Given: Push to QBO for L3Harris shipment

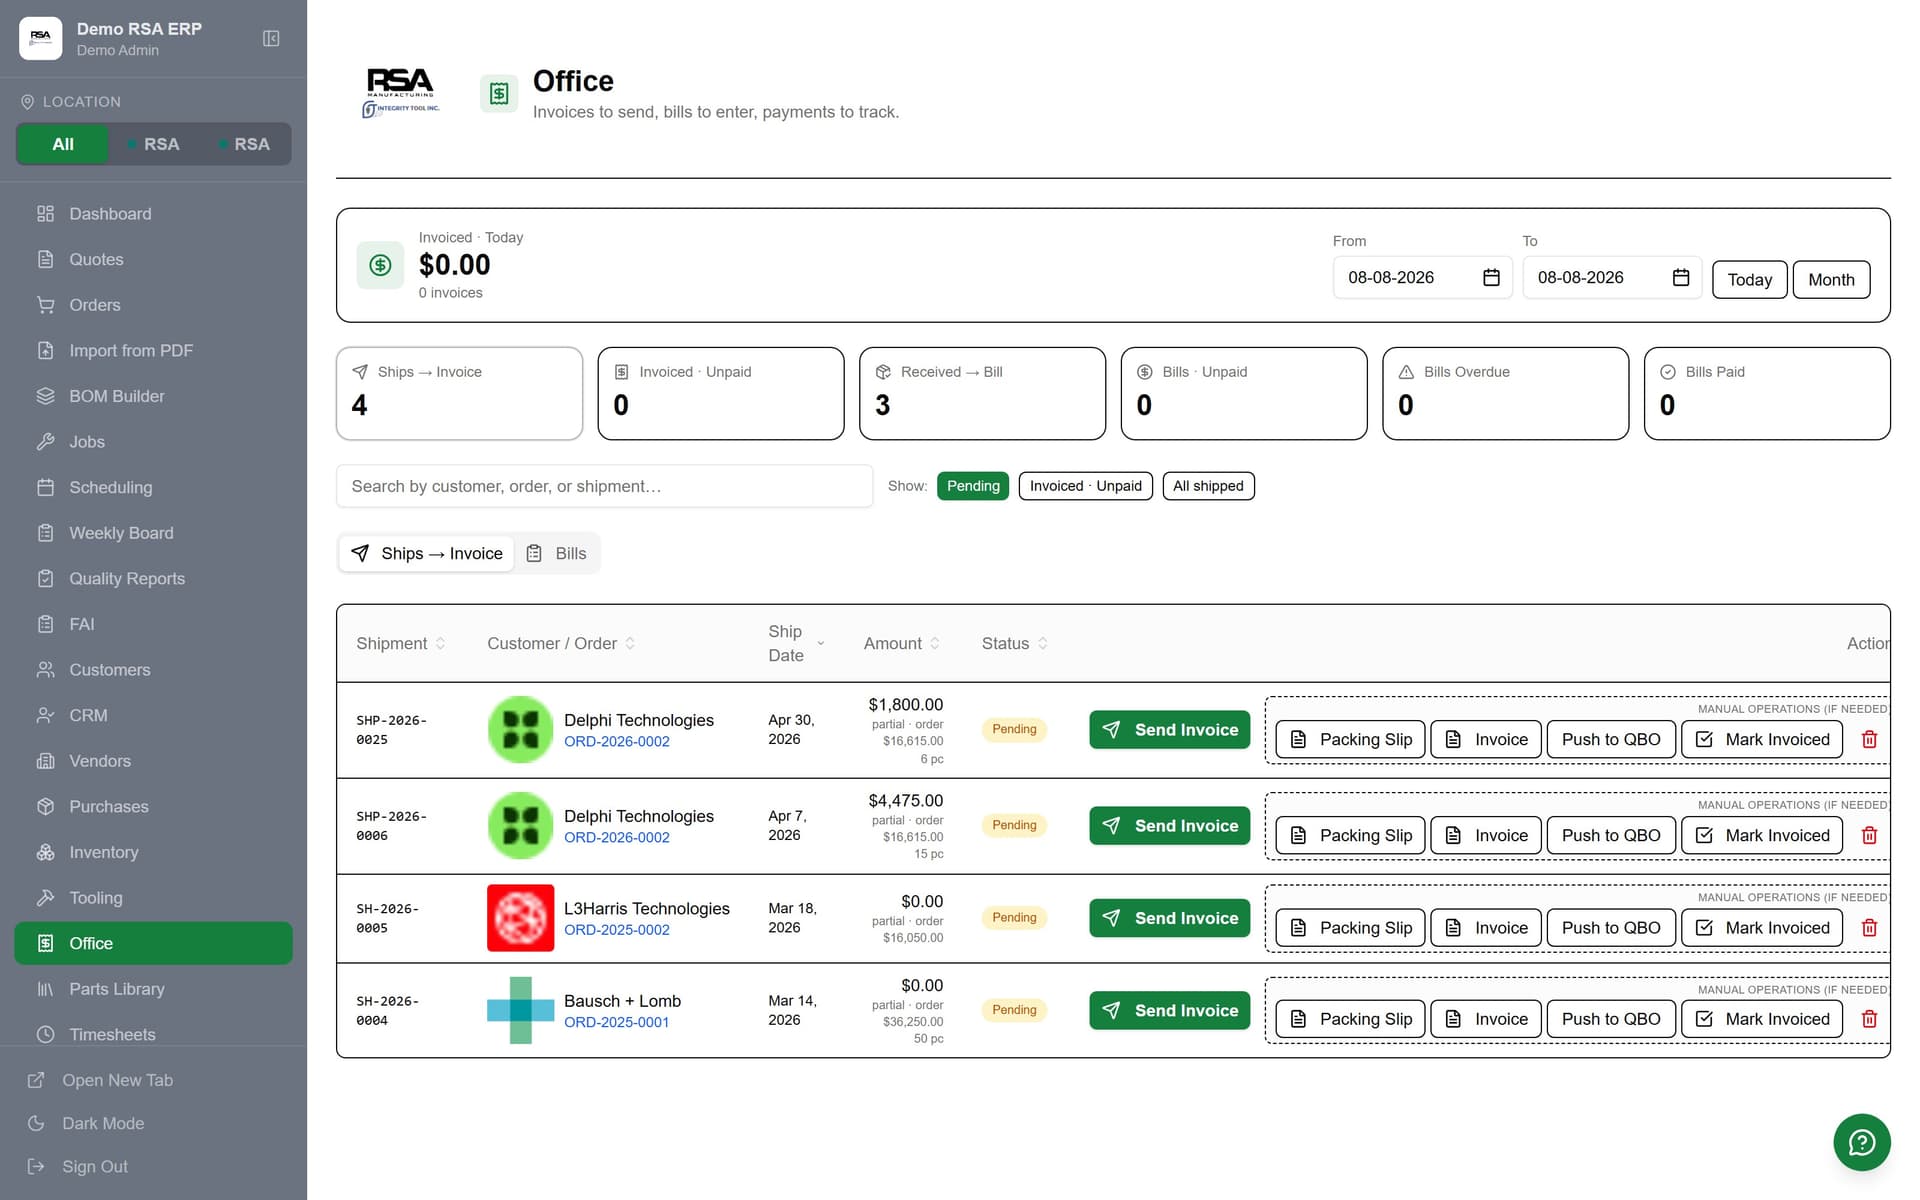Looking at the screenshot, I should pyautogui.click(x=1610, y=927).
